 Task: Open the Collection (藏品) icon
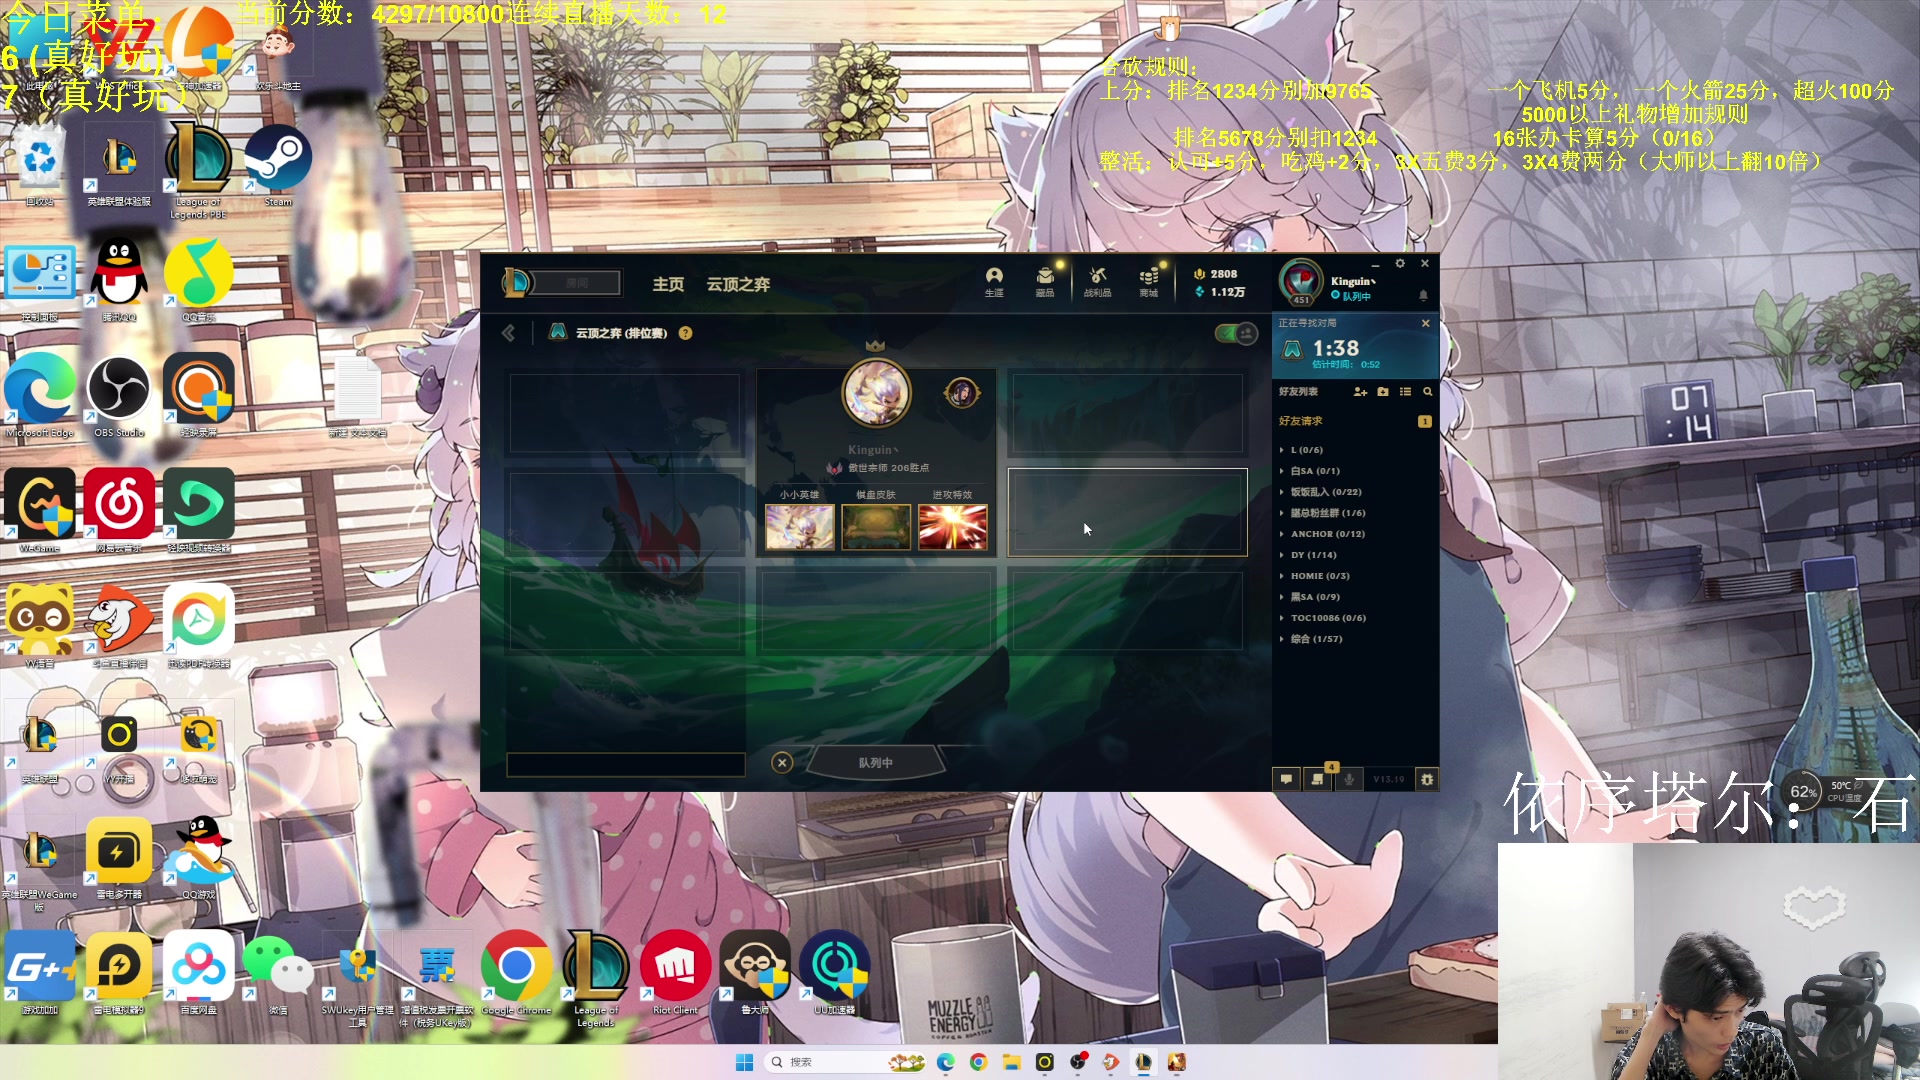coord(1045,281)
